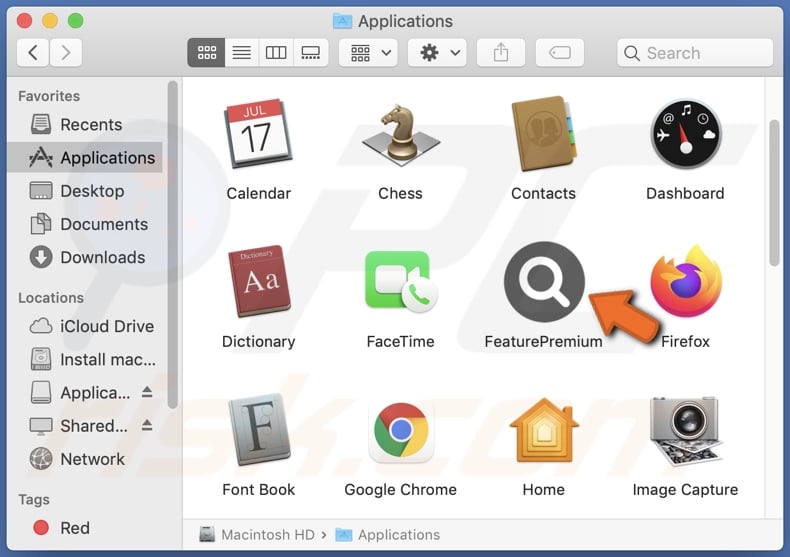The height and width of the screenshot is (557, 790).
Task: Open Documents in the sidebar
Action: coord(85,224)
